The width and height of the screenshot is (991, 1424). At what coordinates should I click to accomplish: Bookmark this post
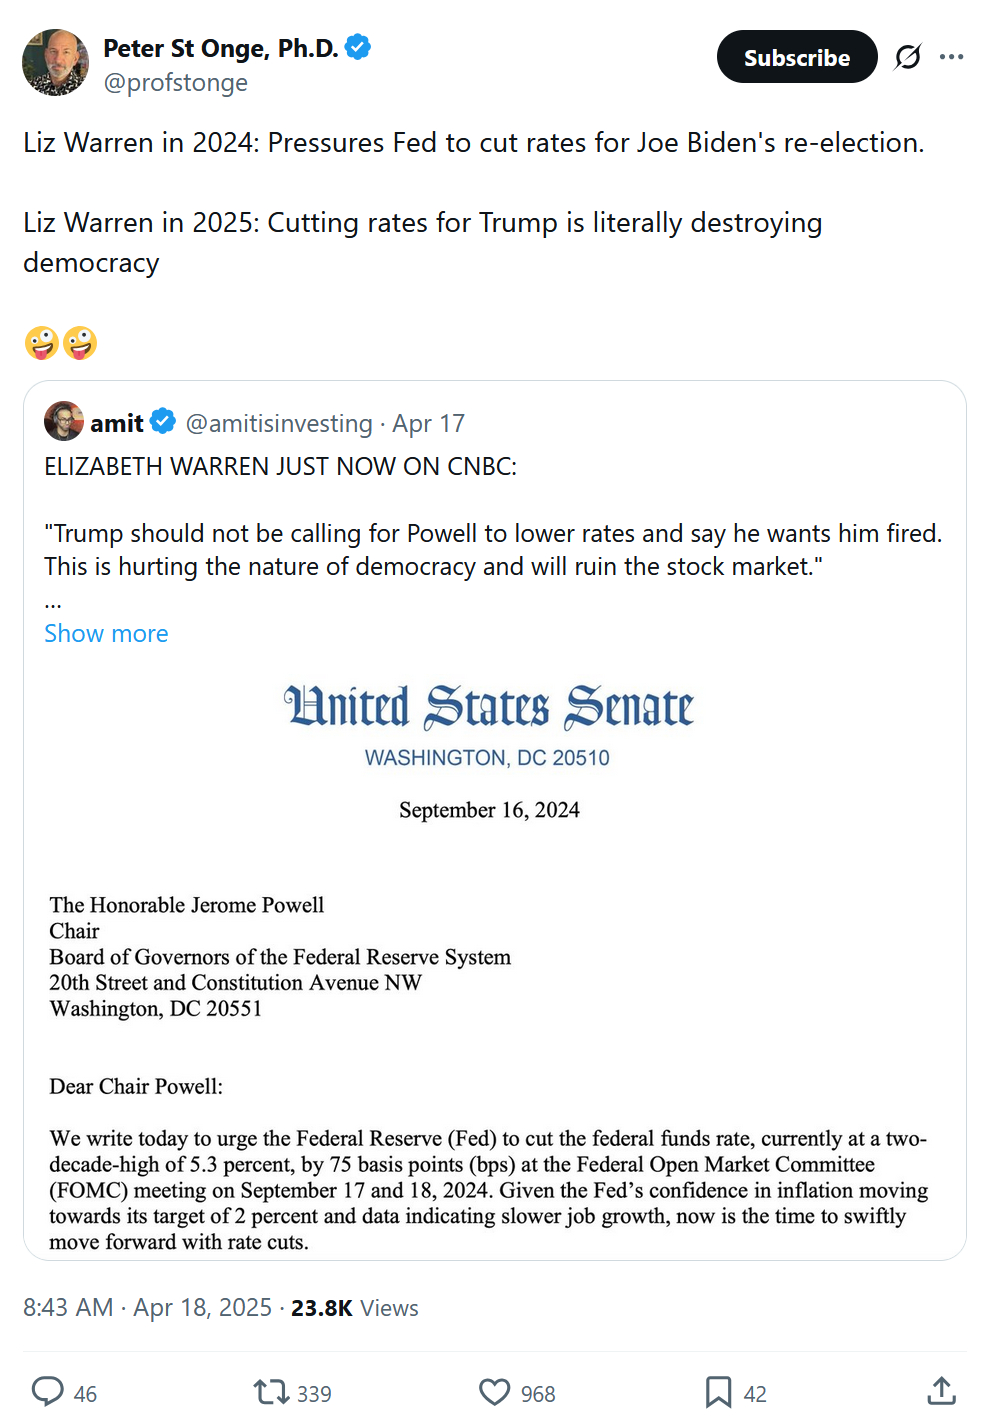(718, 1392)
